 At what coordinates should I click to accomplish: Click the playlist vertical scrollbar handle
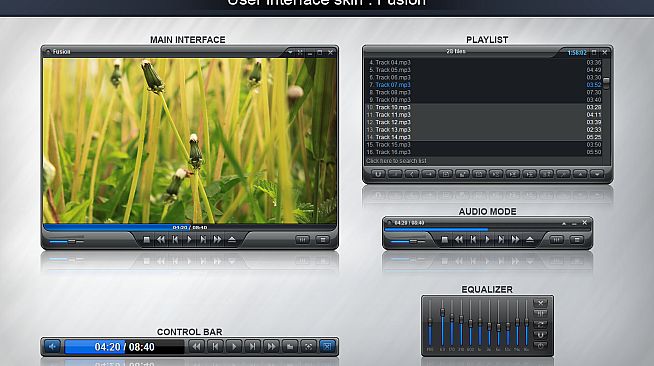[606, 82]
